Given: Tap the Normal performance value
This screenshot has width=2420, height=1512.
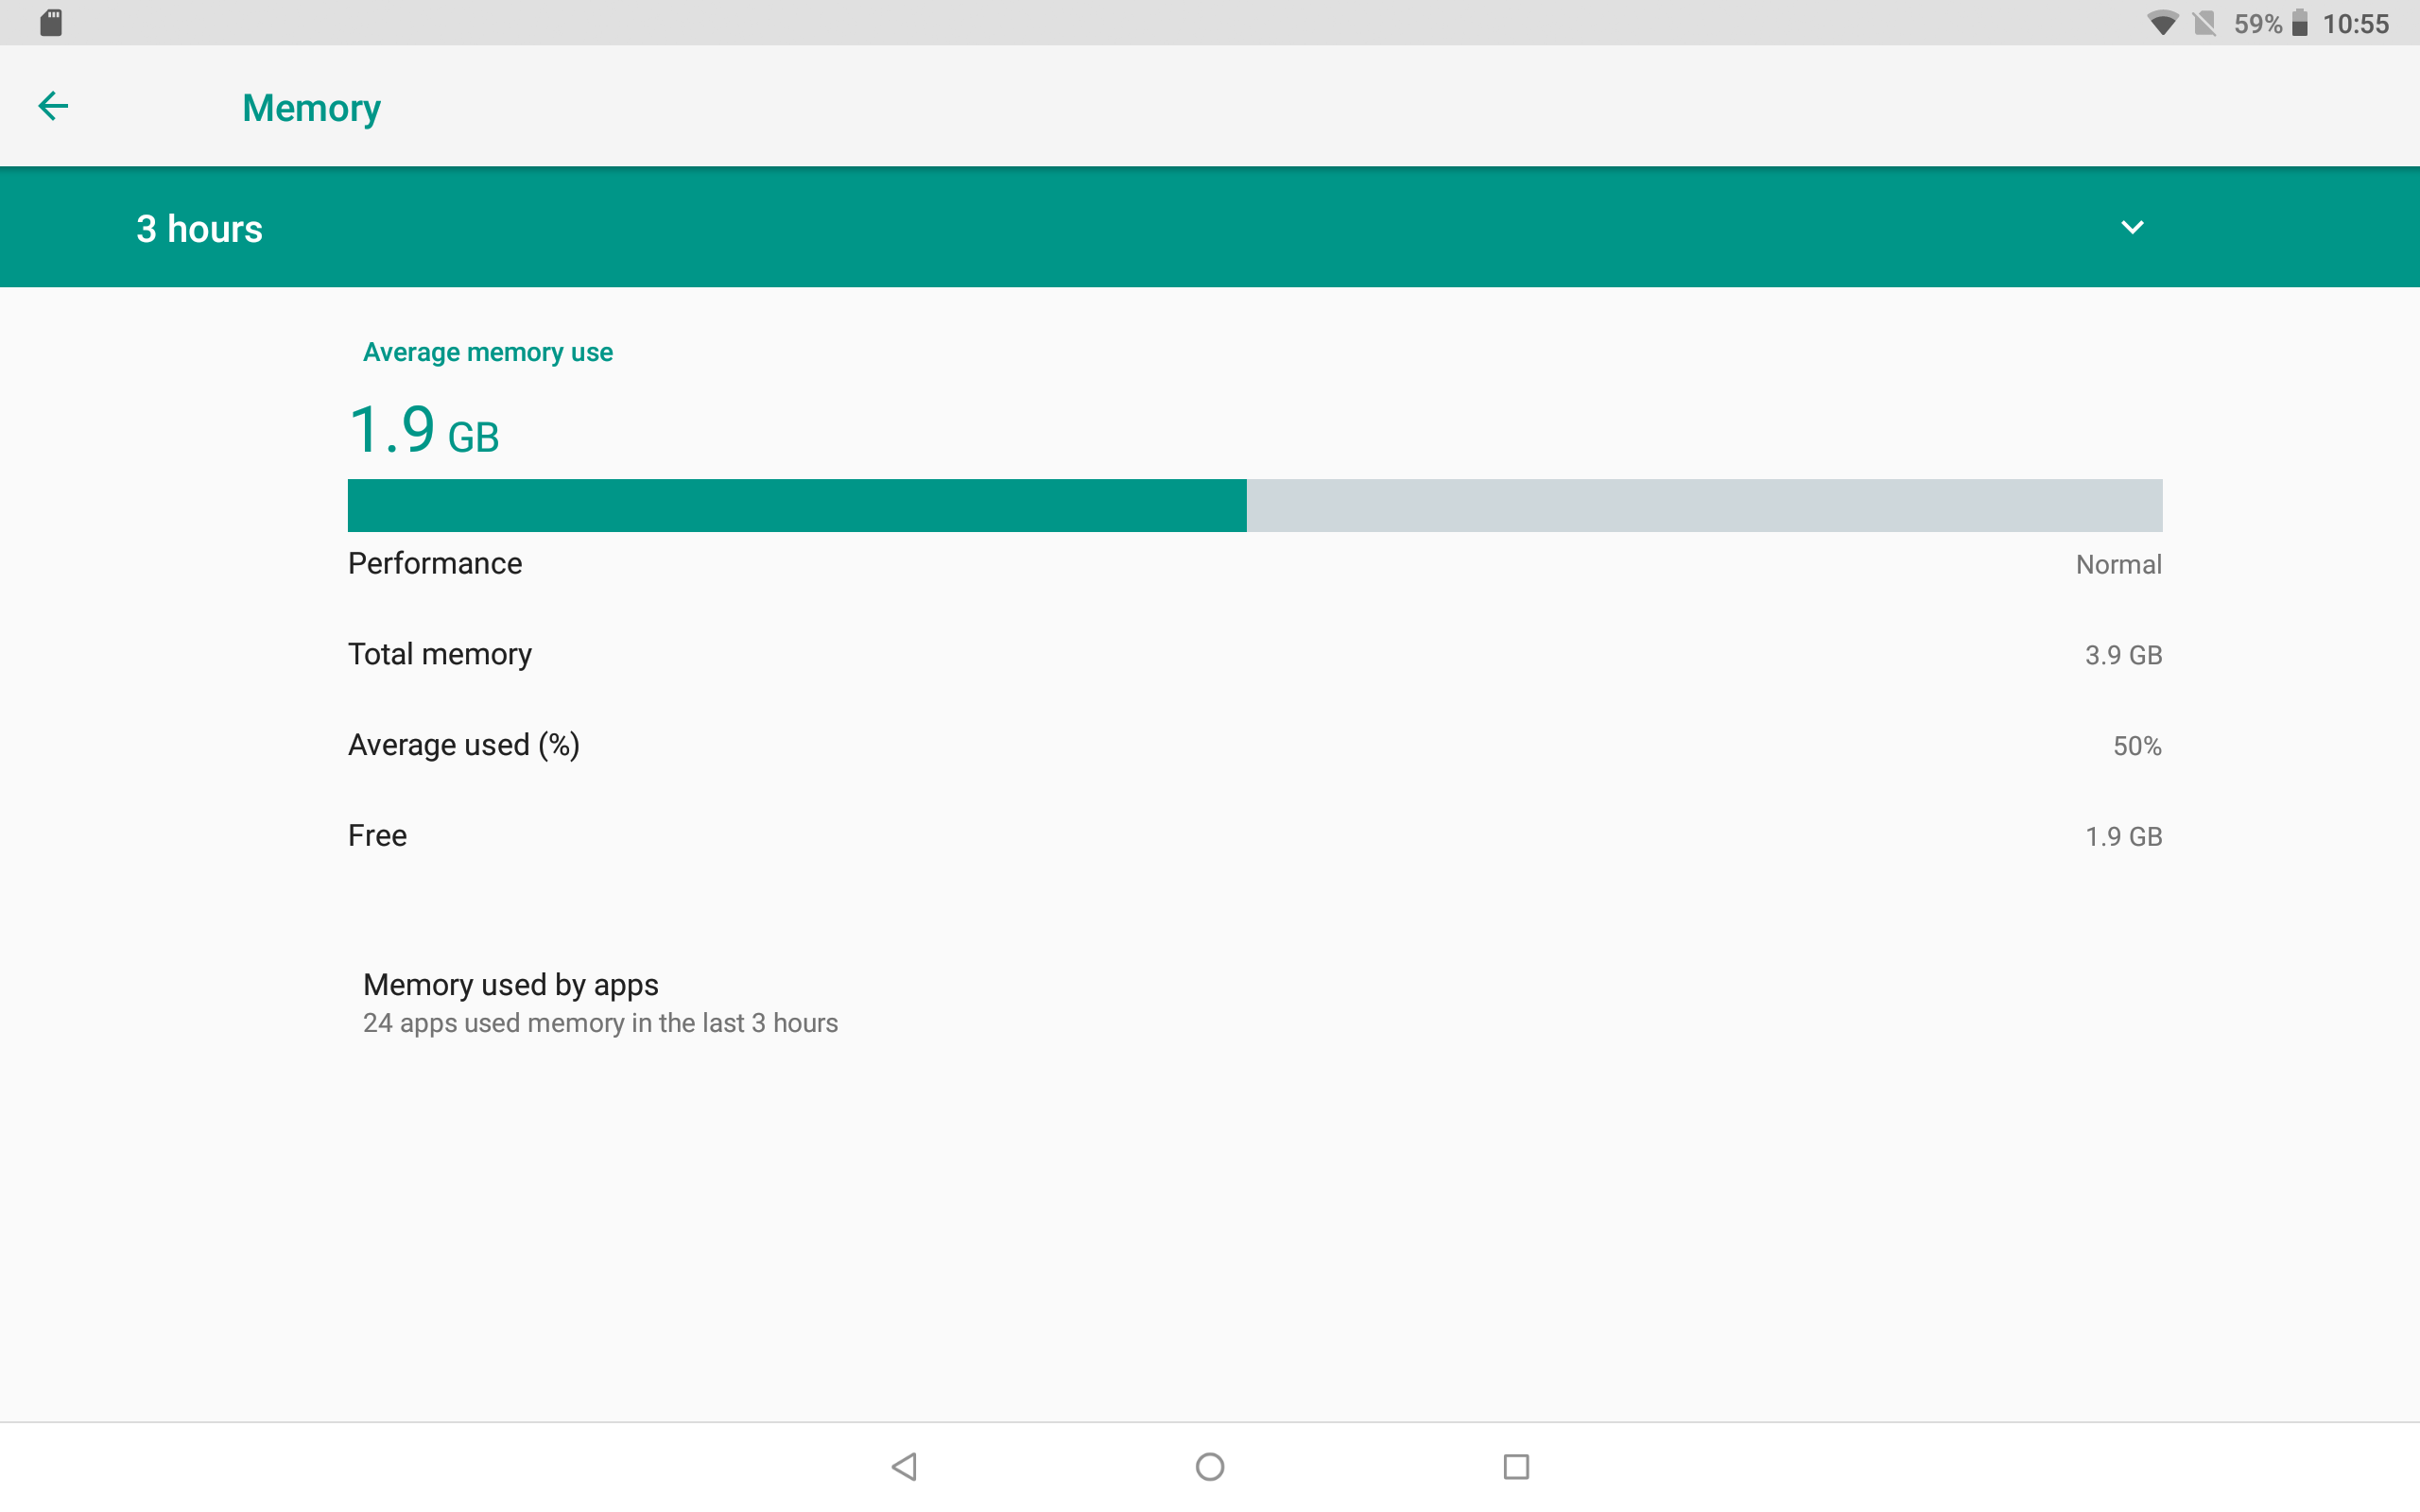Looking at the screenshot, I should coord(2119,565).
